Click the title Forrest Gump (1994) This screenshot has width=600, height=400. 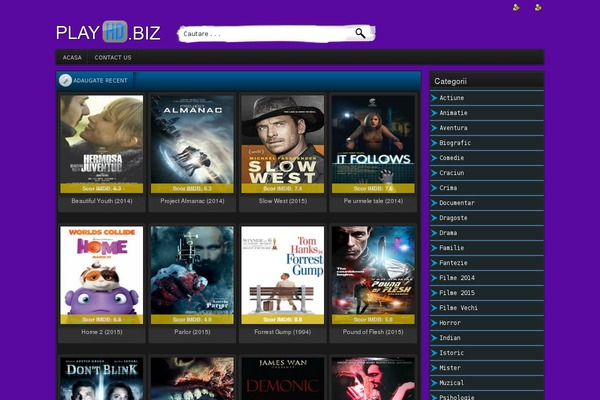click(x=283, y=332)
